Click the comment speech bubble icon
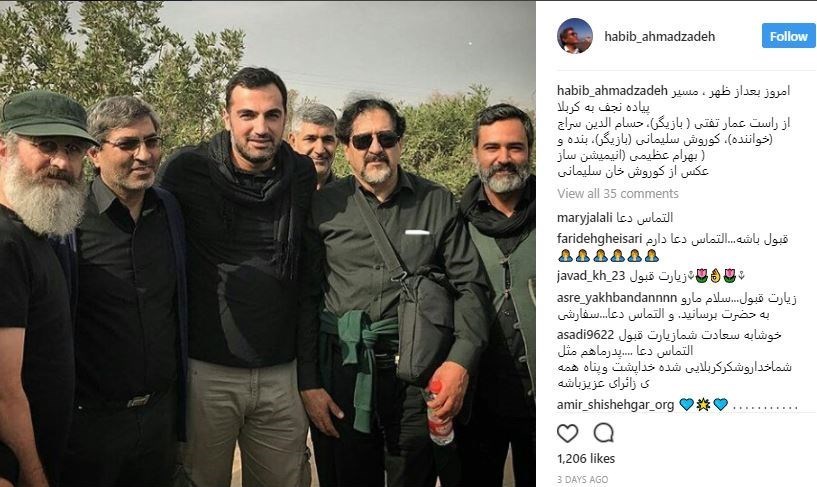 pyautogui.click(x=603, y=433)
